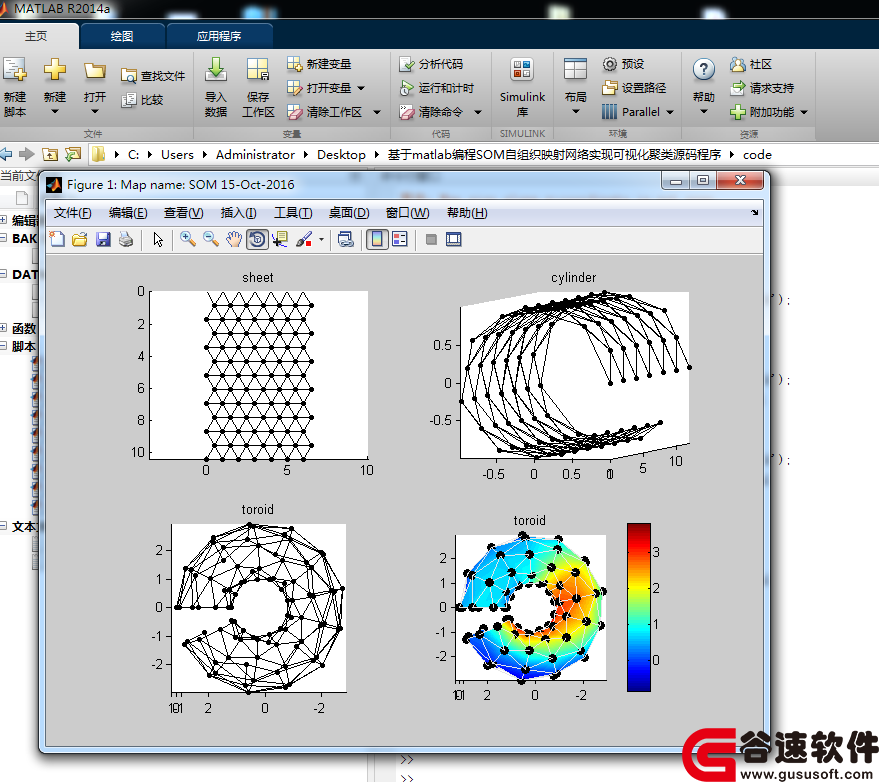The height and width of the screenshot is (782, 879).
Task: Click 新建变量 in the ribbon
Action: pos(319,64)
